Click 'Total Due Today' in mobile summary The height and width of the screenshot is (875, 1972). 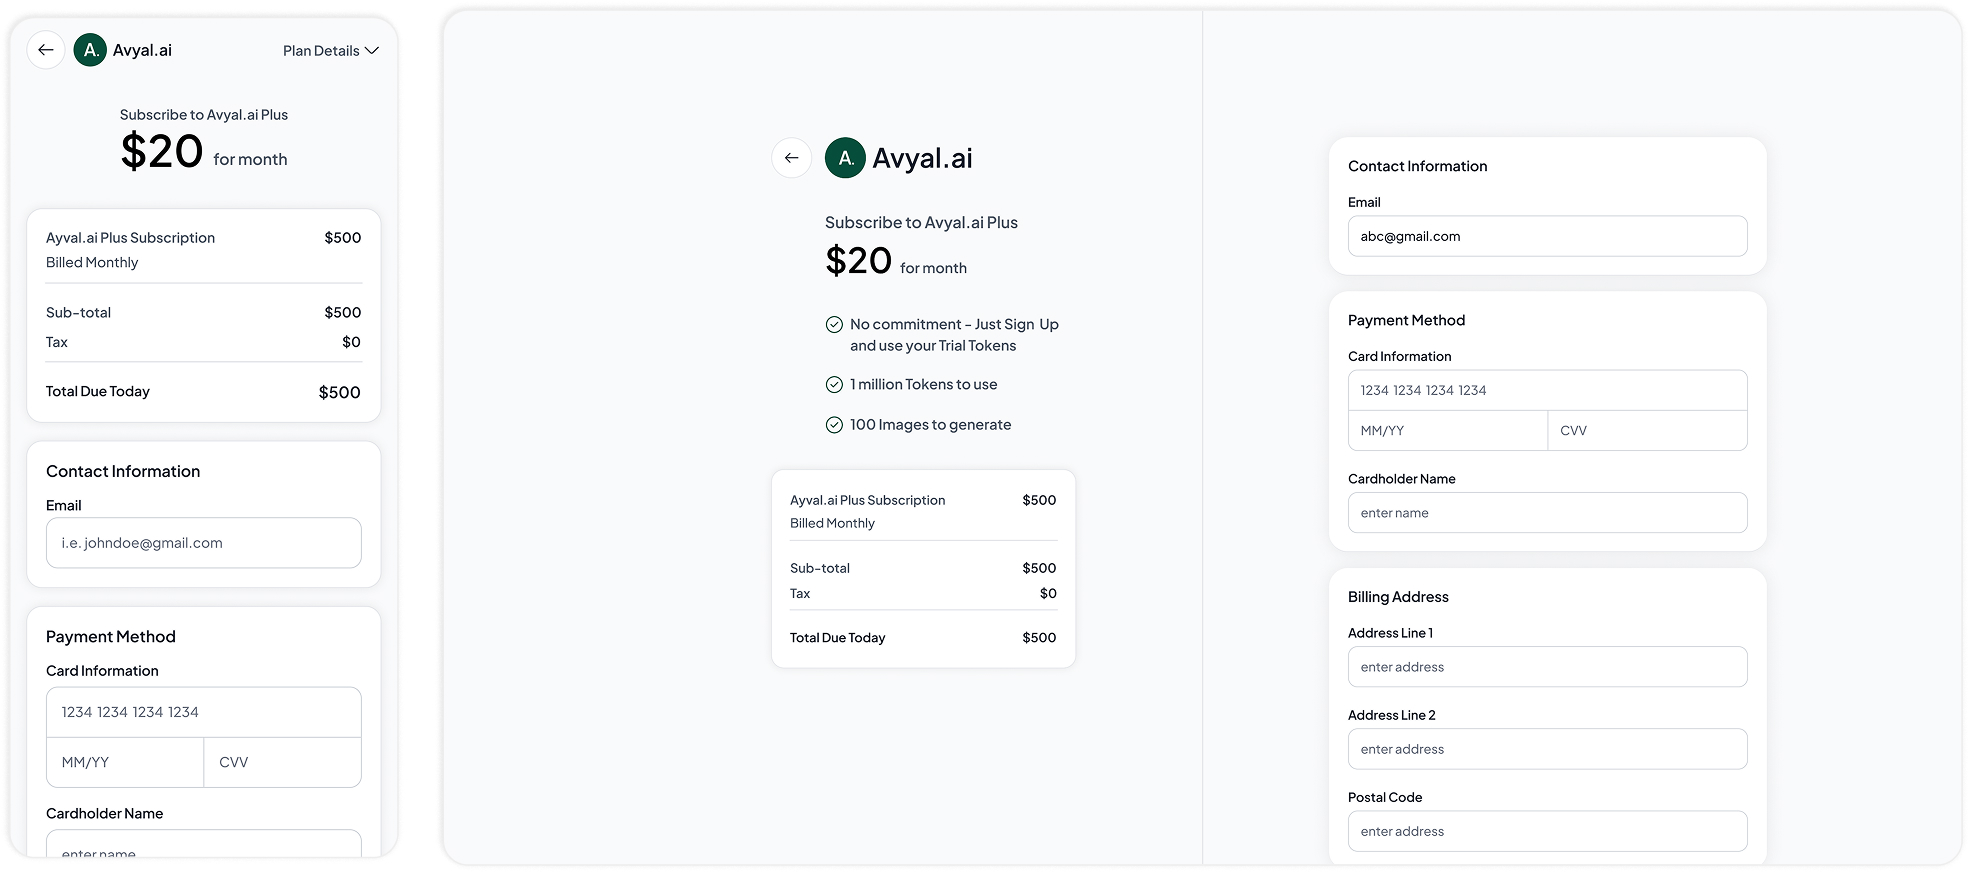[x=98, y=391]
